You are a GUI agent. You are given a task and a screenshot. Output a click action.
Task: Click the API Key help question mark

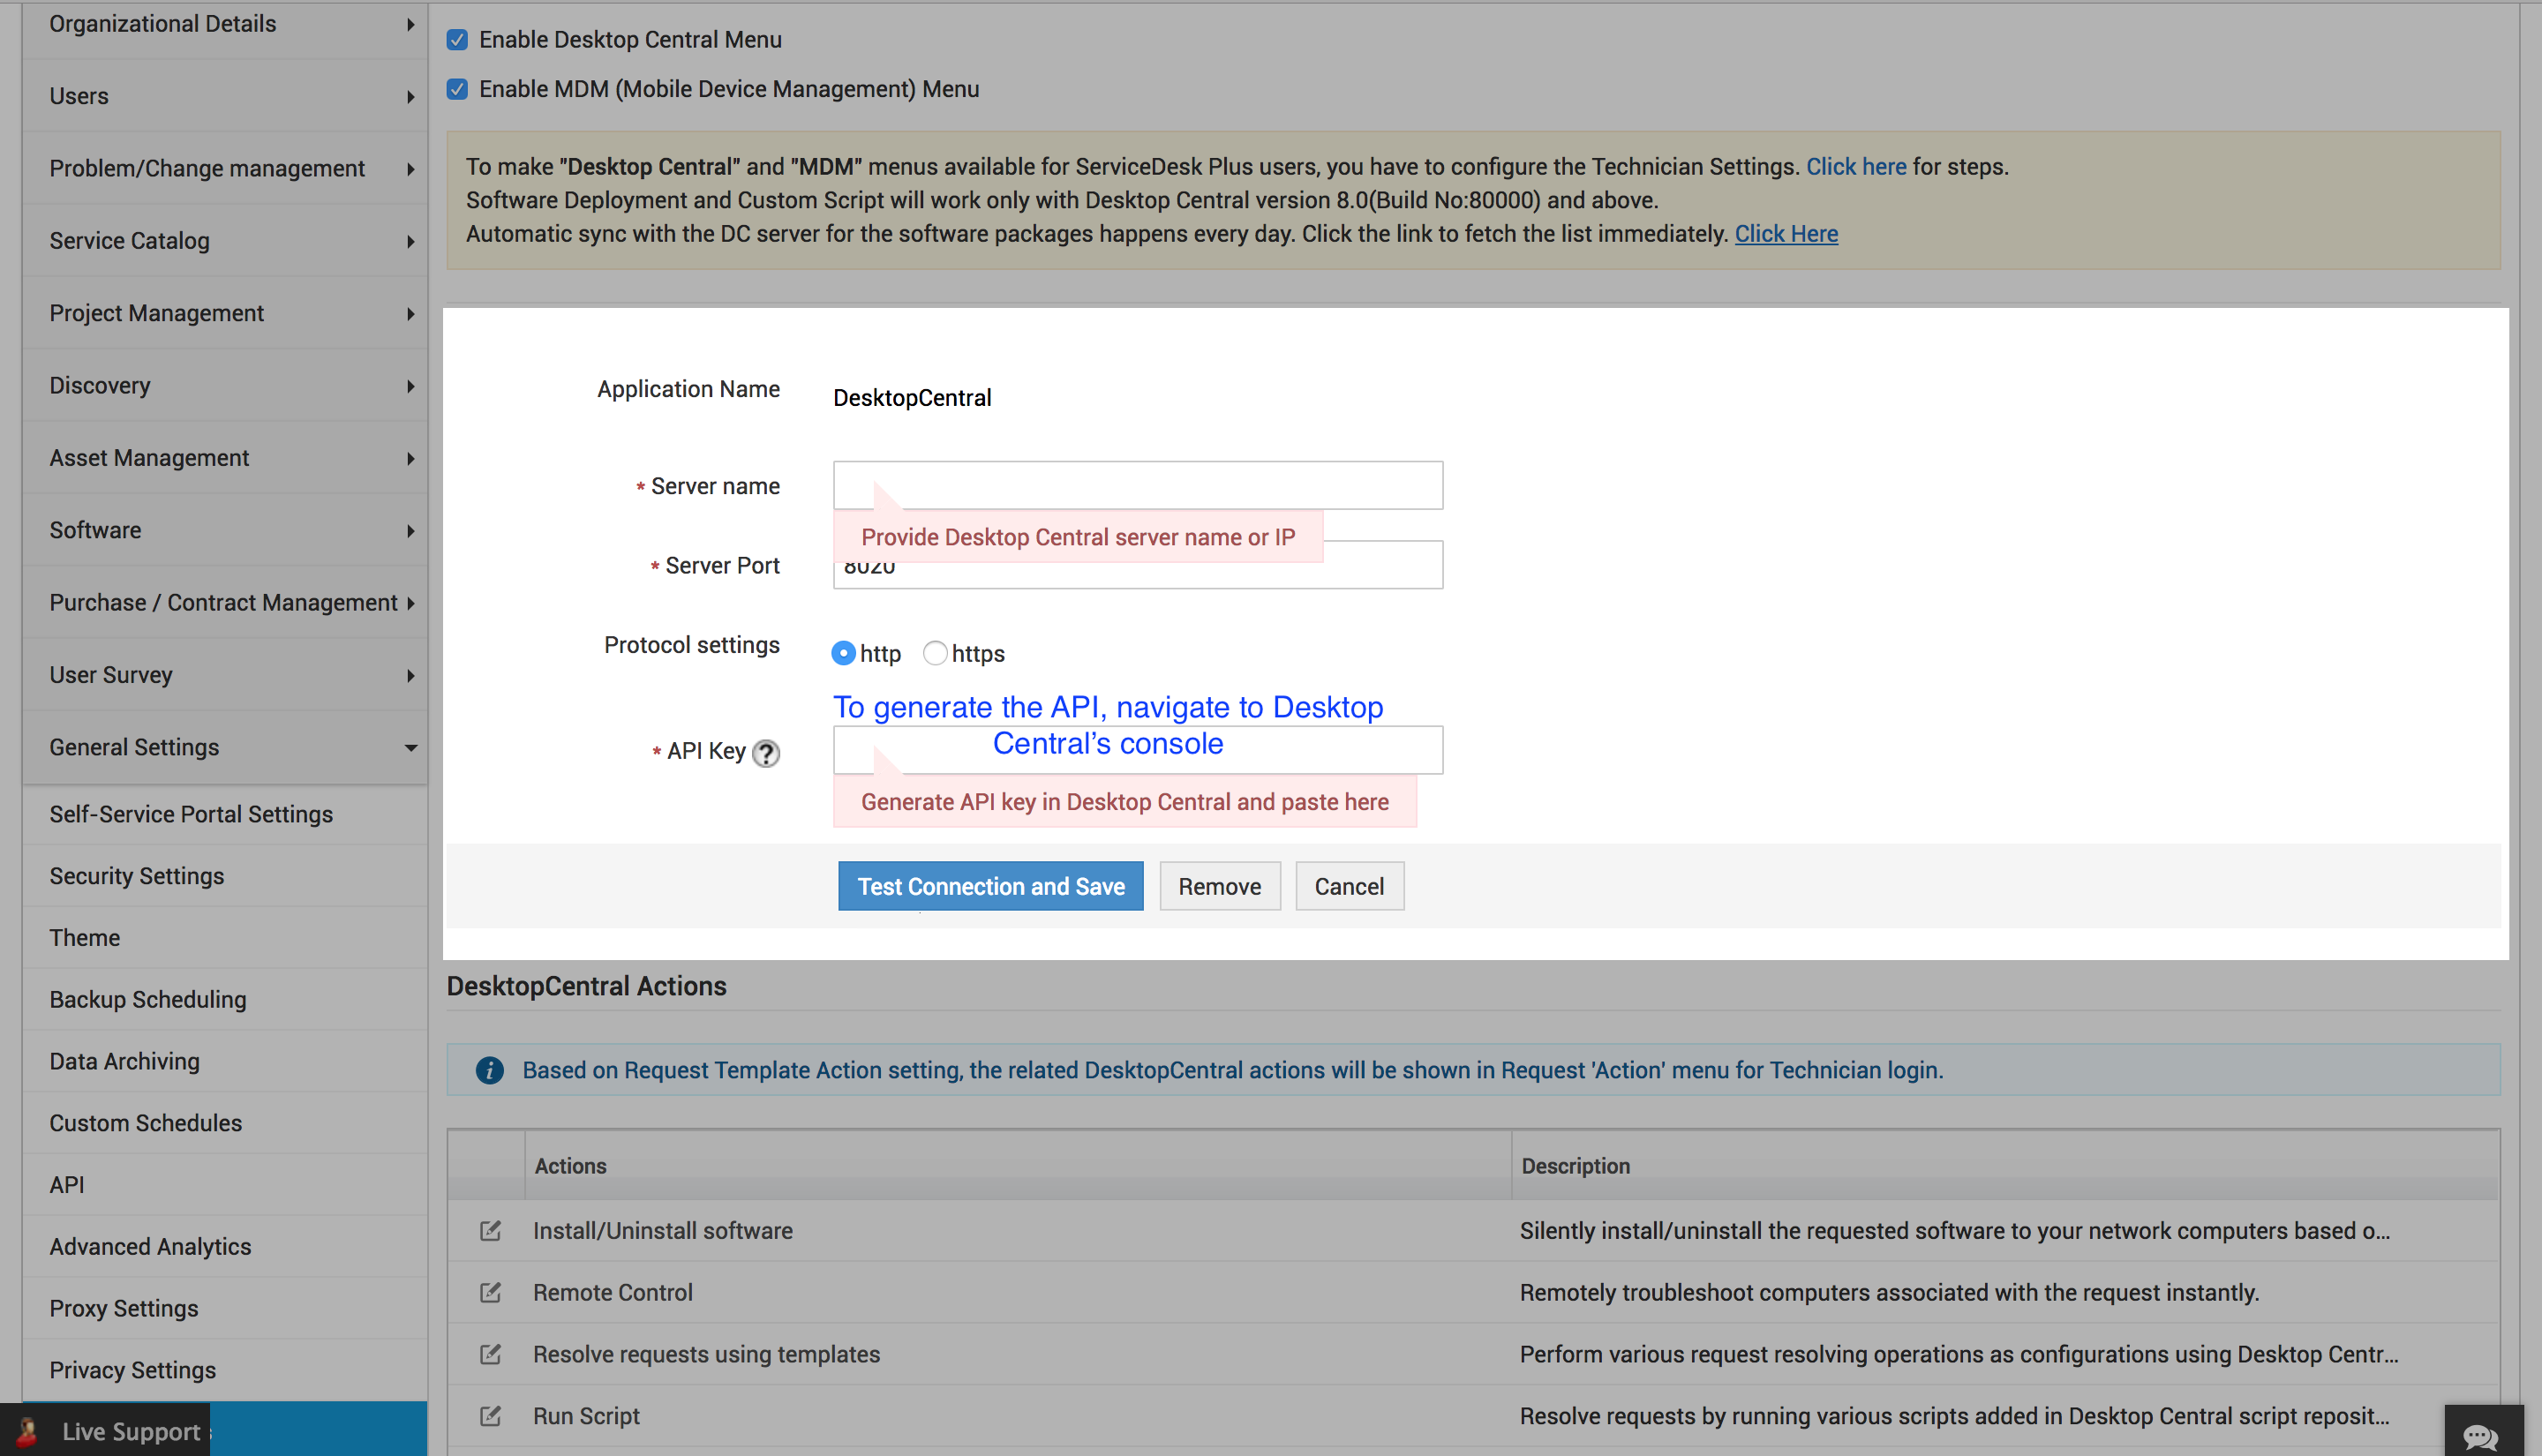[x=766, y=753]
